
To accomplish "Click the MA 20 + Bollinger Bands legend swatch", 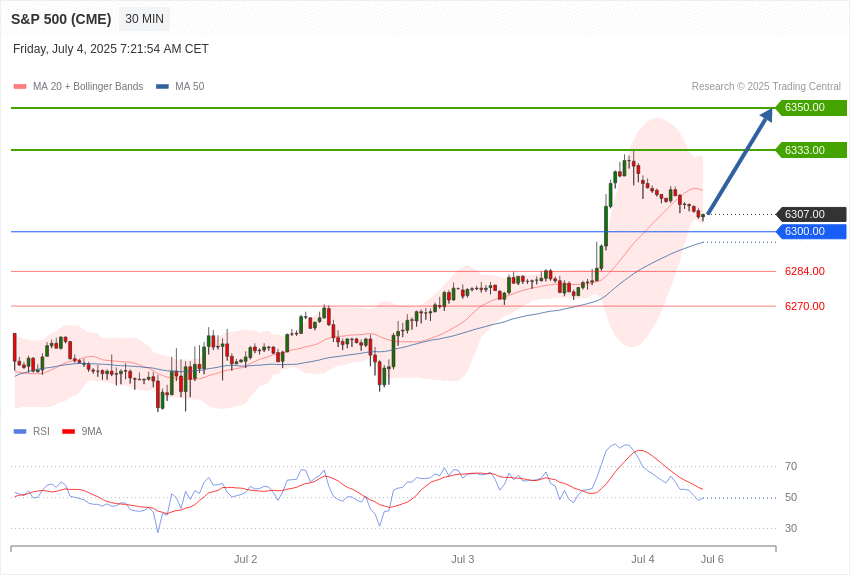I will point(20,87).
